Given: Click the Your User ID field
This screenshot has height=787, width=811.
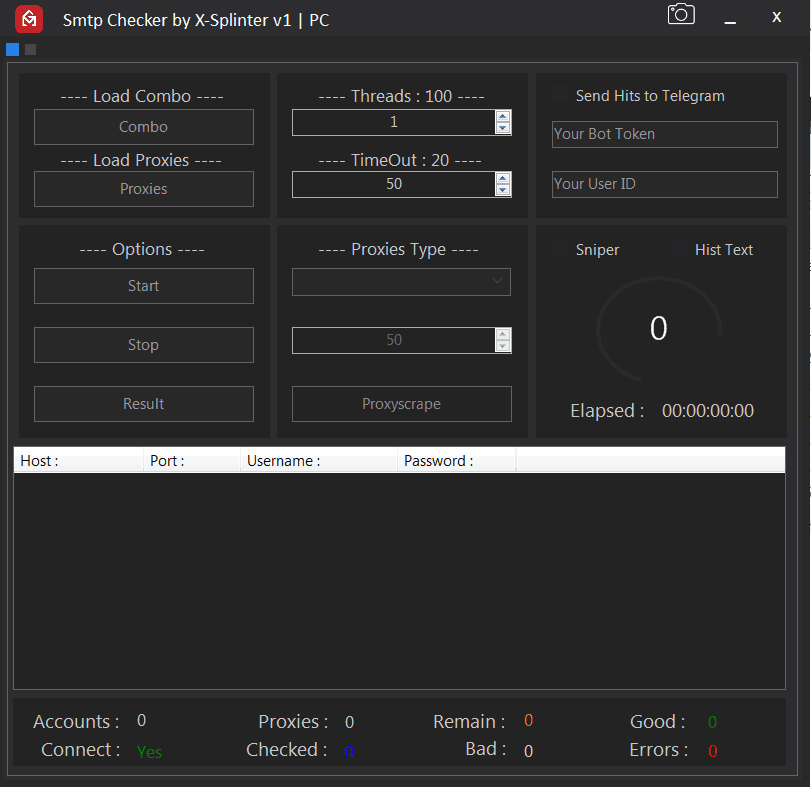Looking at the screenshot, I should click(664, 184).
